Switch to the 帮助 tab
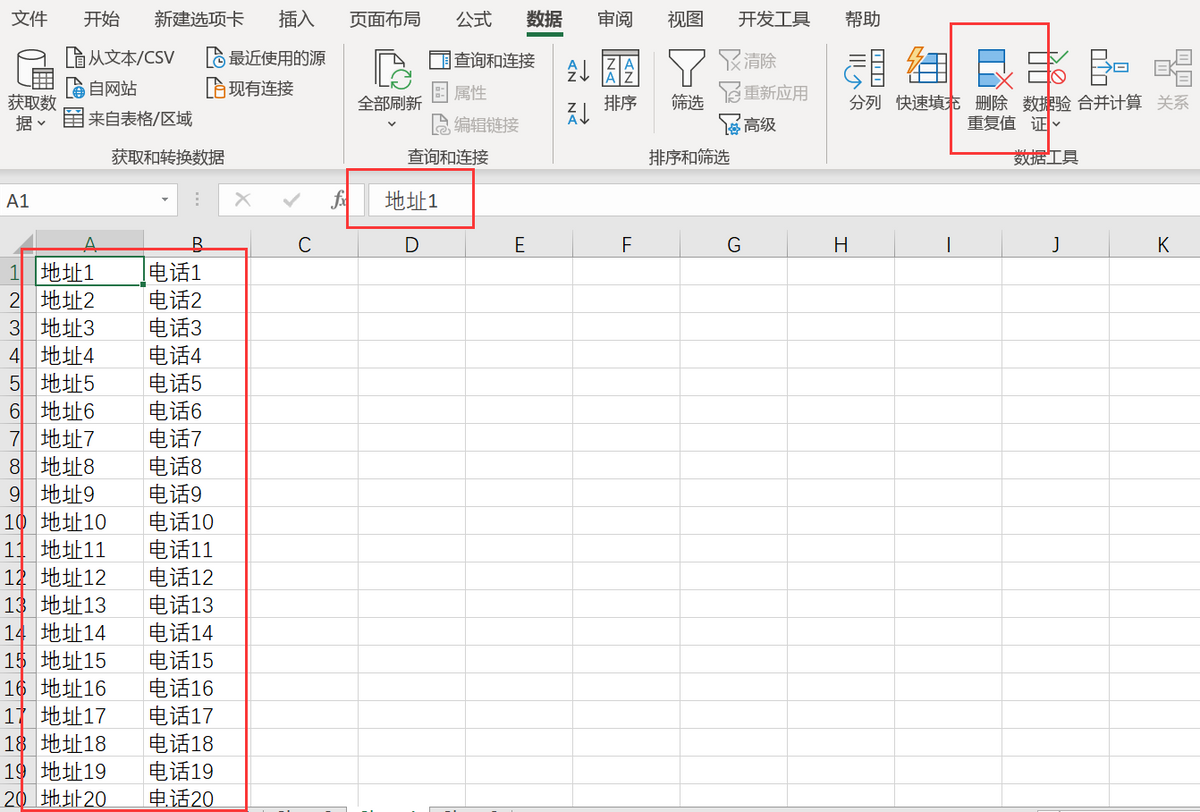 (863, 19)
